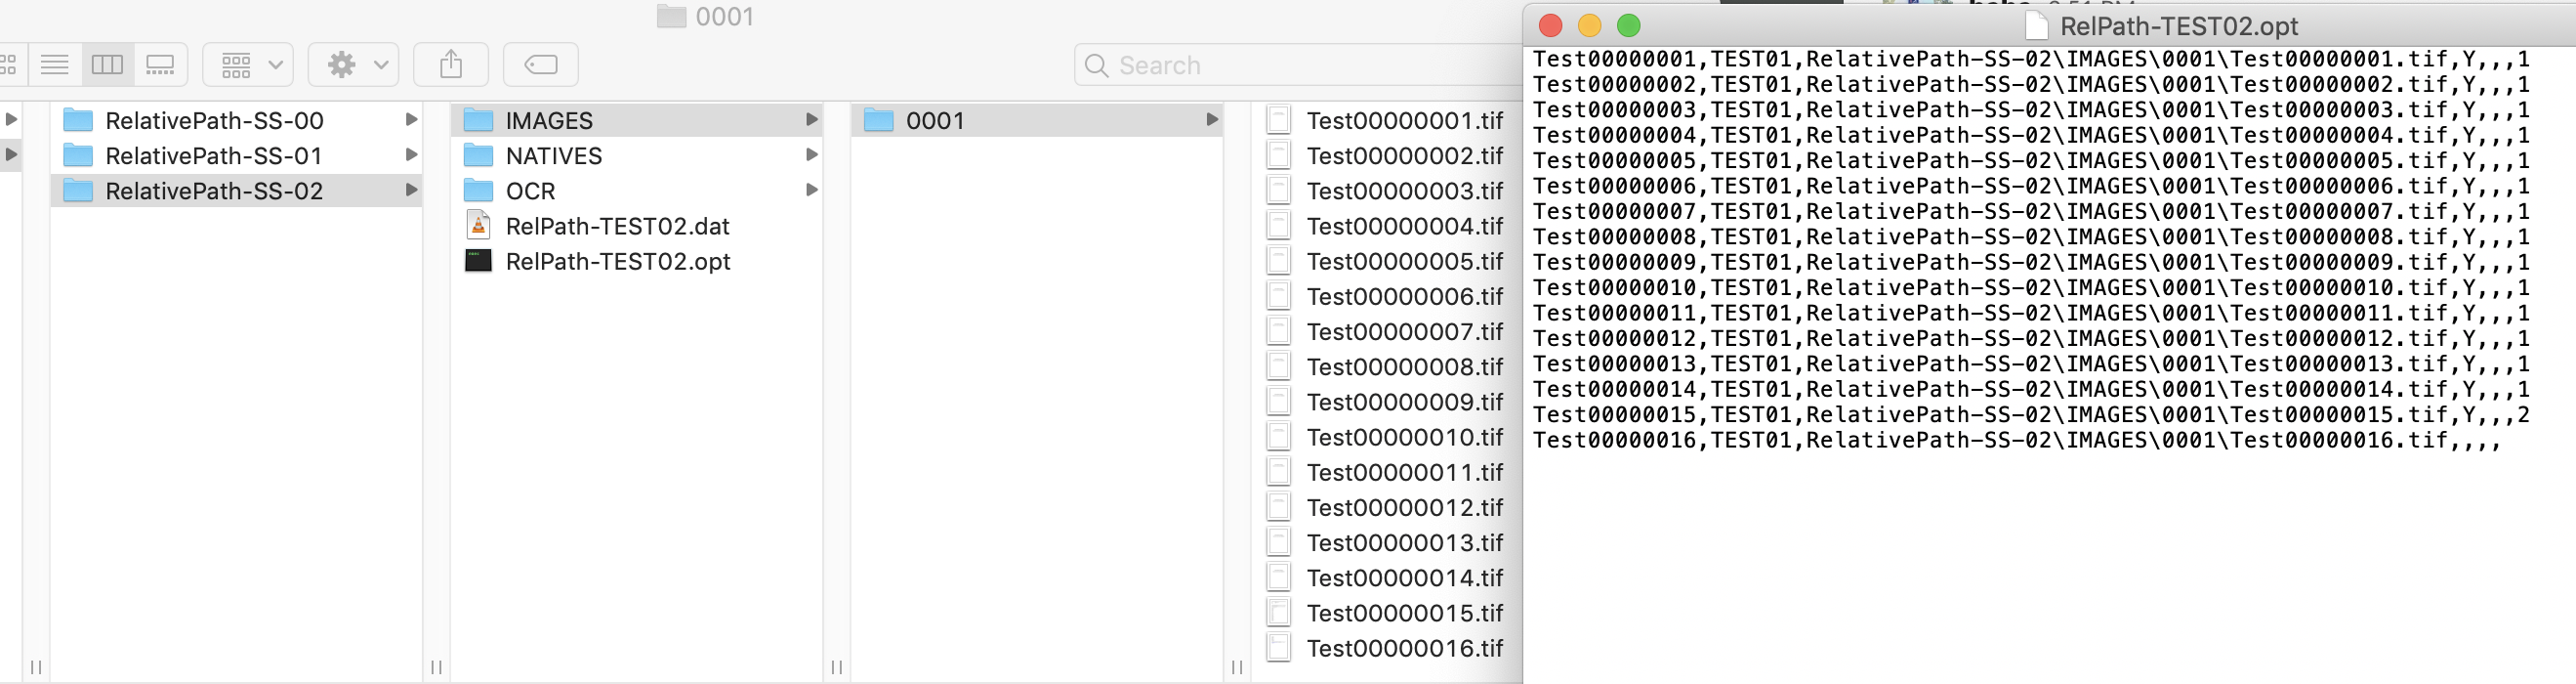Click the Share toolbar button
This screenshot has width=2576, height=684.
[451, 65]
